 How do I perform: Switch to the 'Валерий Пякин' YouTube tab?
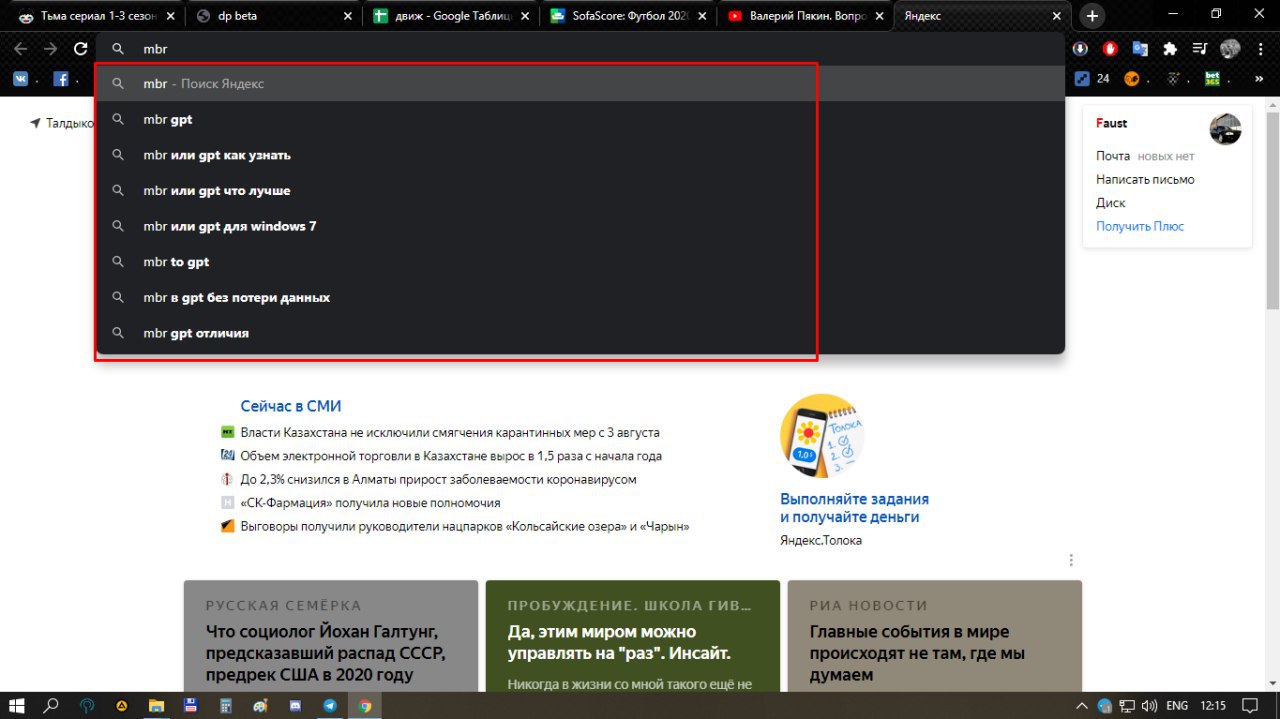pos(807,16)
